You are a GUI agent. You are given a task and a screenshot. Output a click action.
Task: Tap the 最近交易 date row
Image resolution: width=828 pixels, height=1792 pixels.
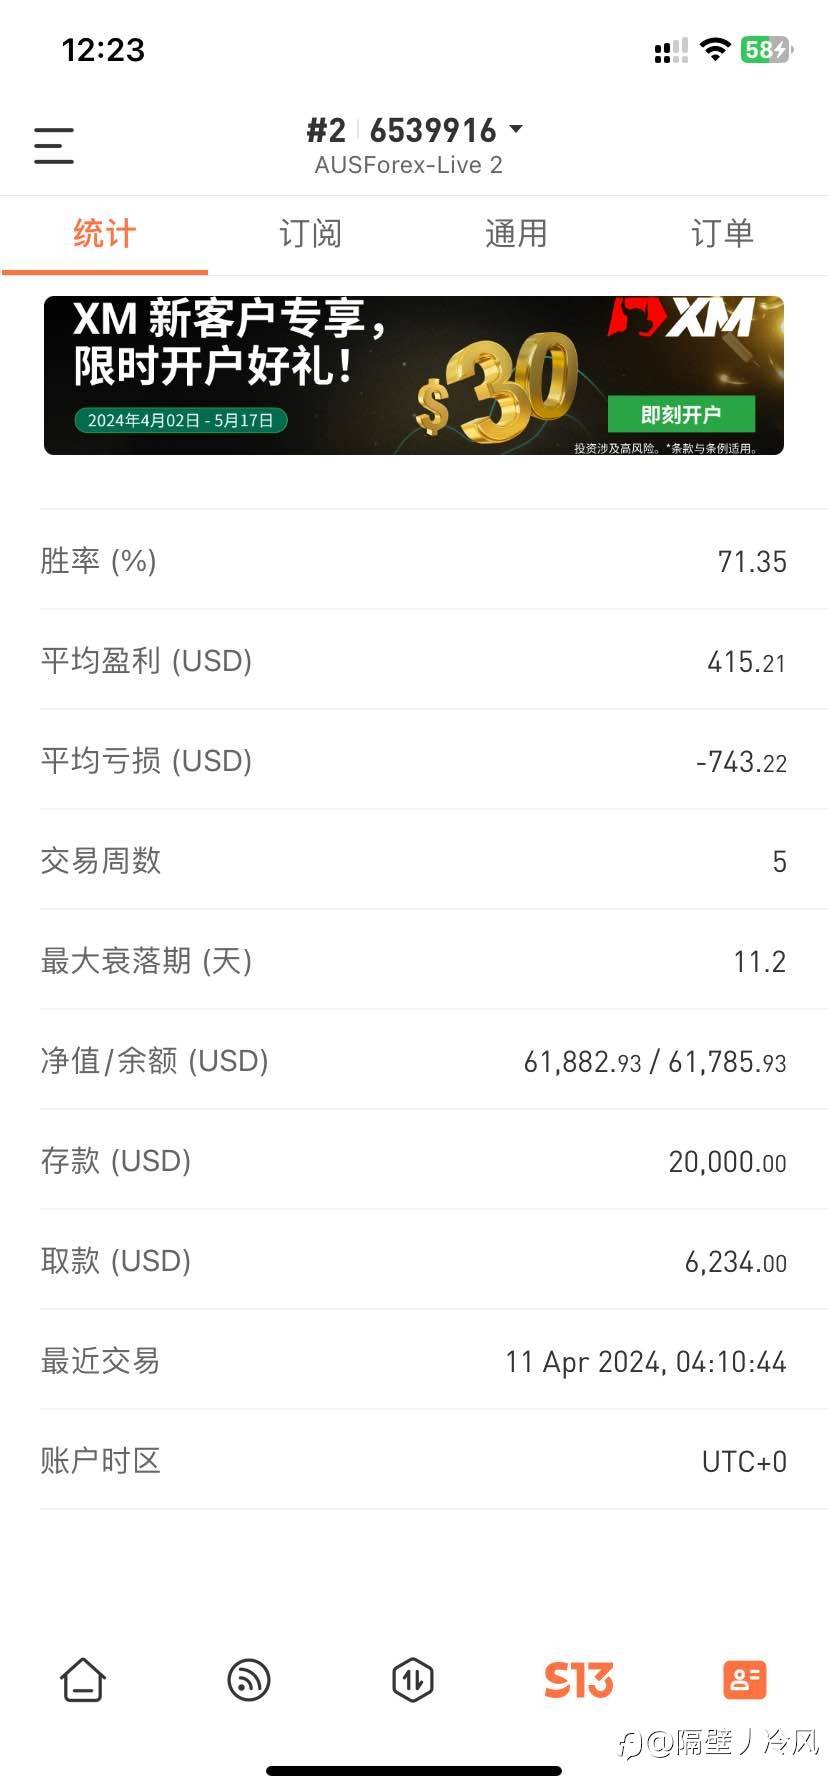point(414,1361)
